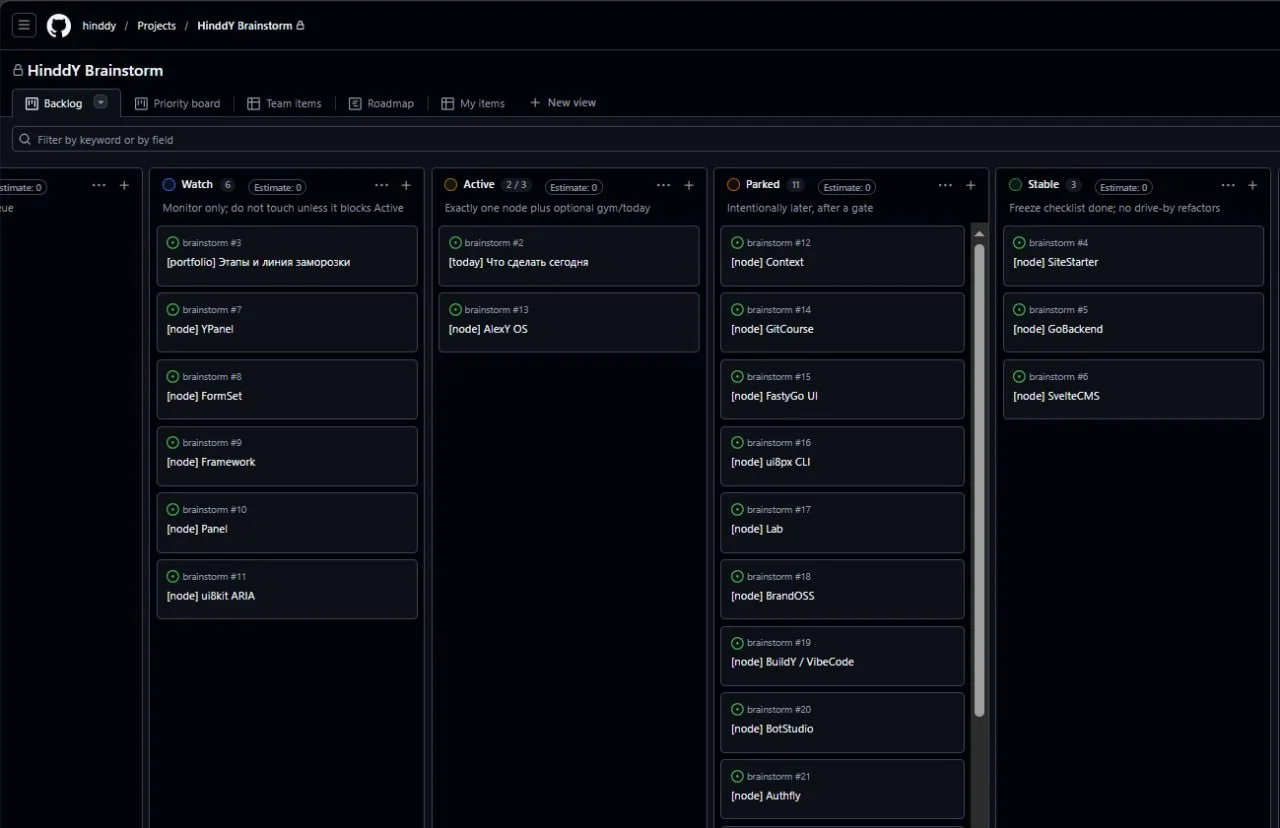
Task: Open the [node] GitCourse card
Action: click(842, 322)
